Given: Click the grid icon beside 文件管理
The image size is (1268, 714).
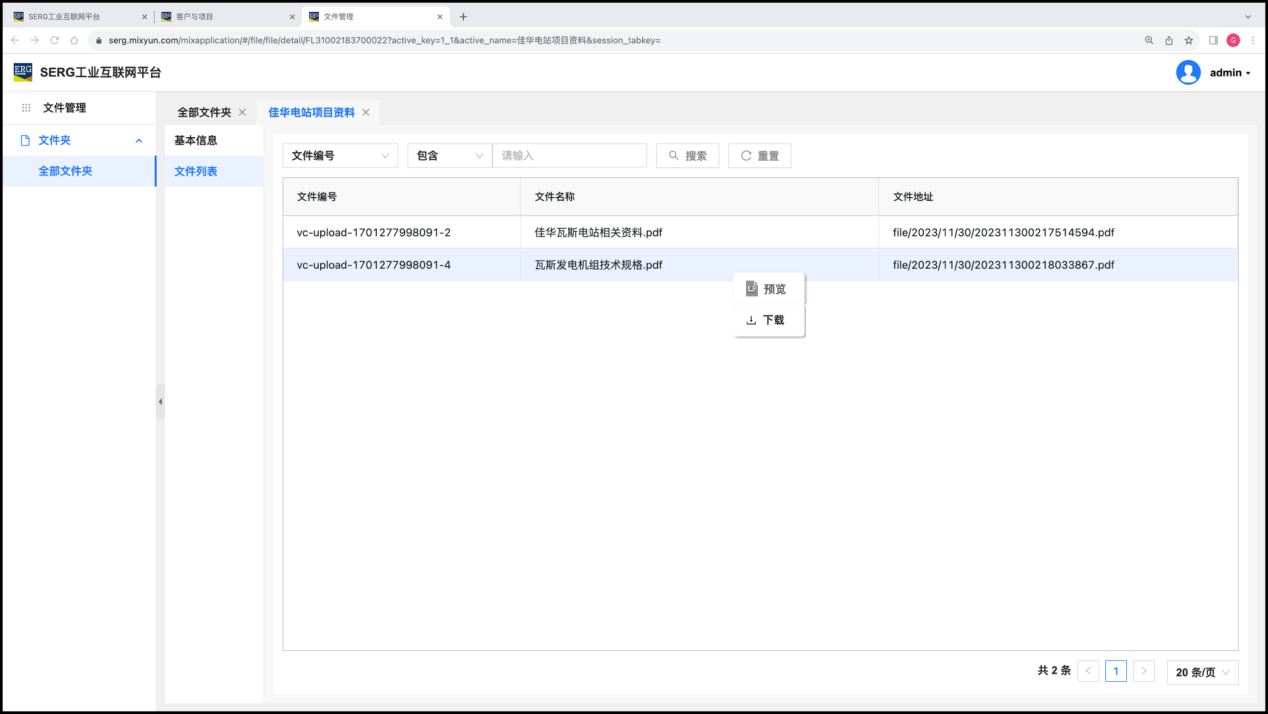Looking at the screenshot, I should coord(26,108).
